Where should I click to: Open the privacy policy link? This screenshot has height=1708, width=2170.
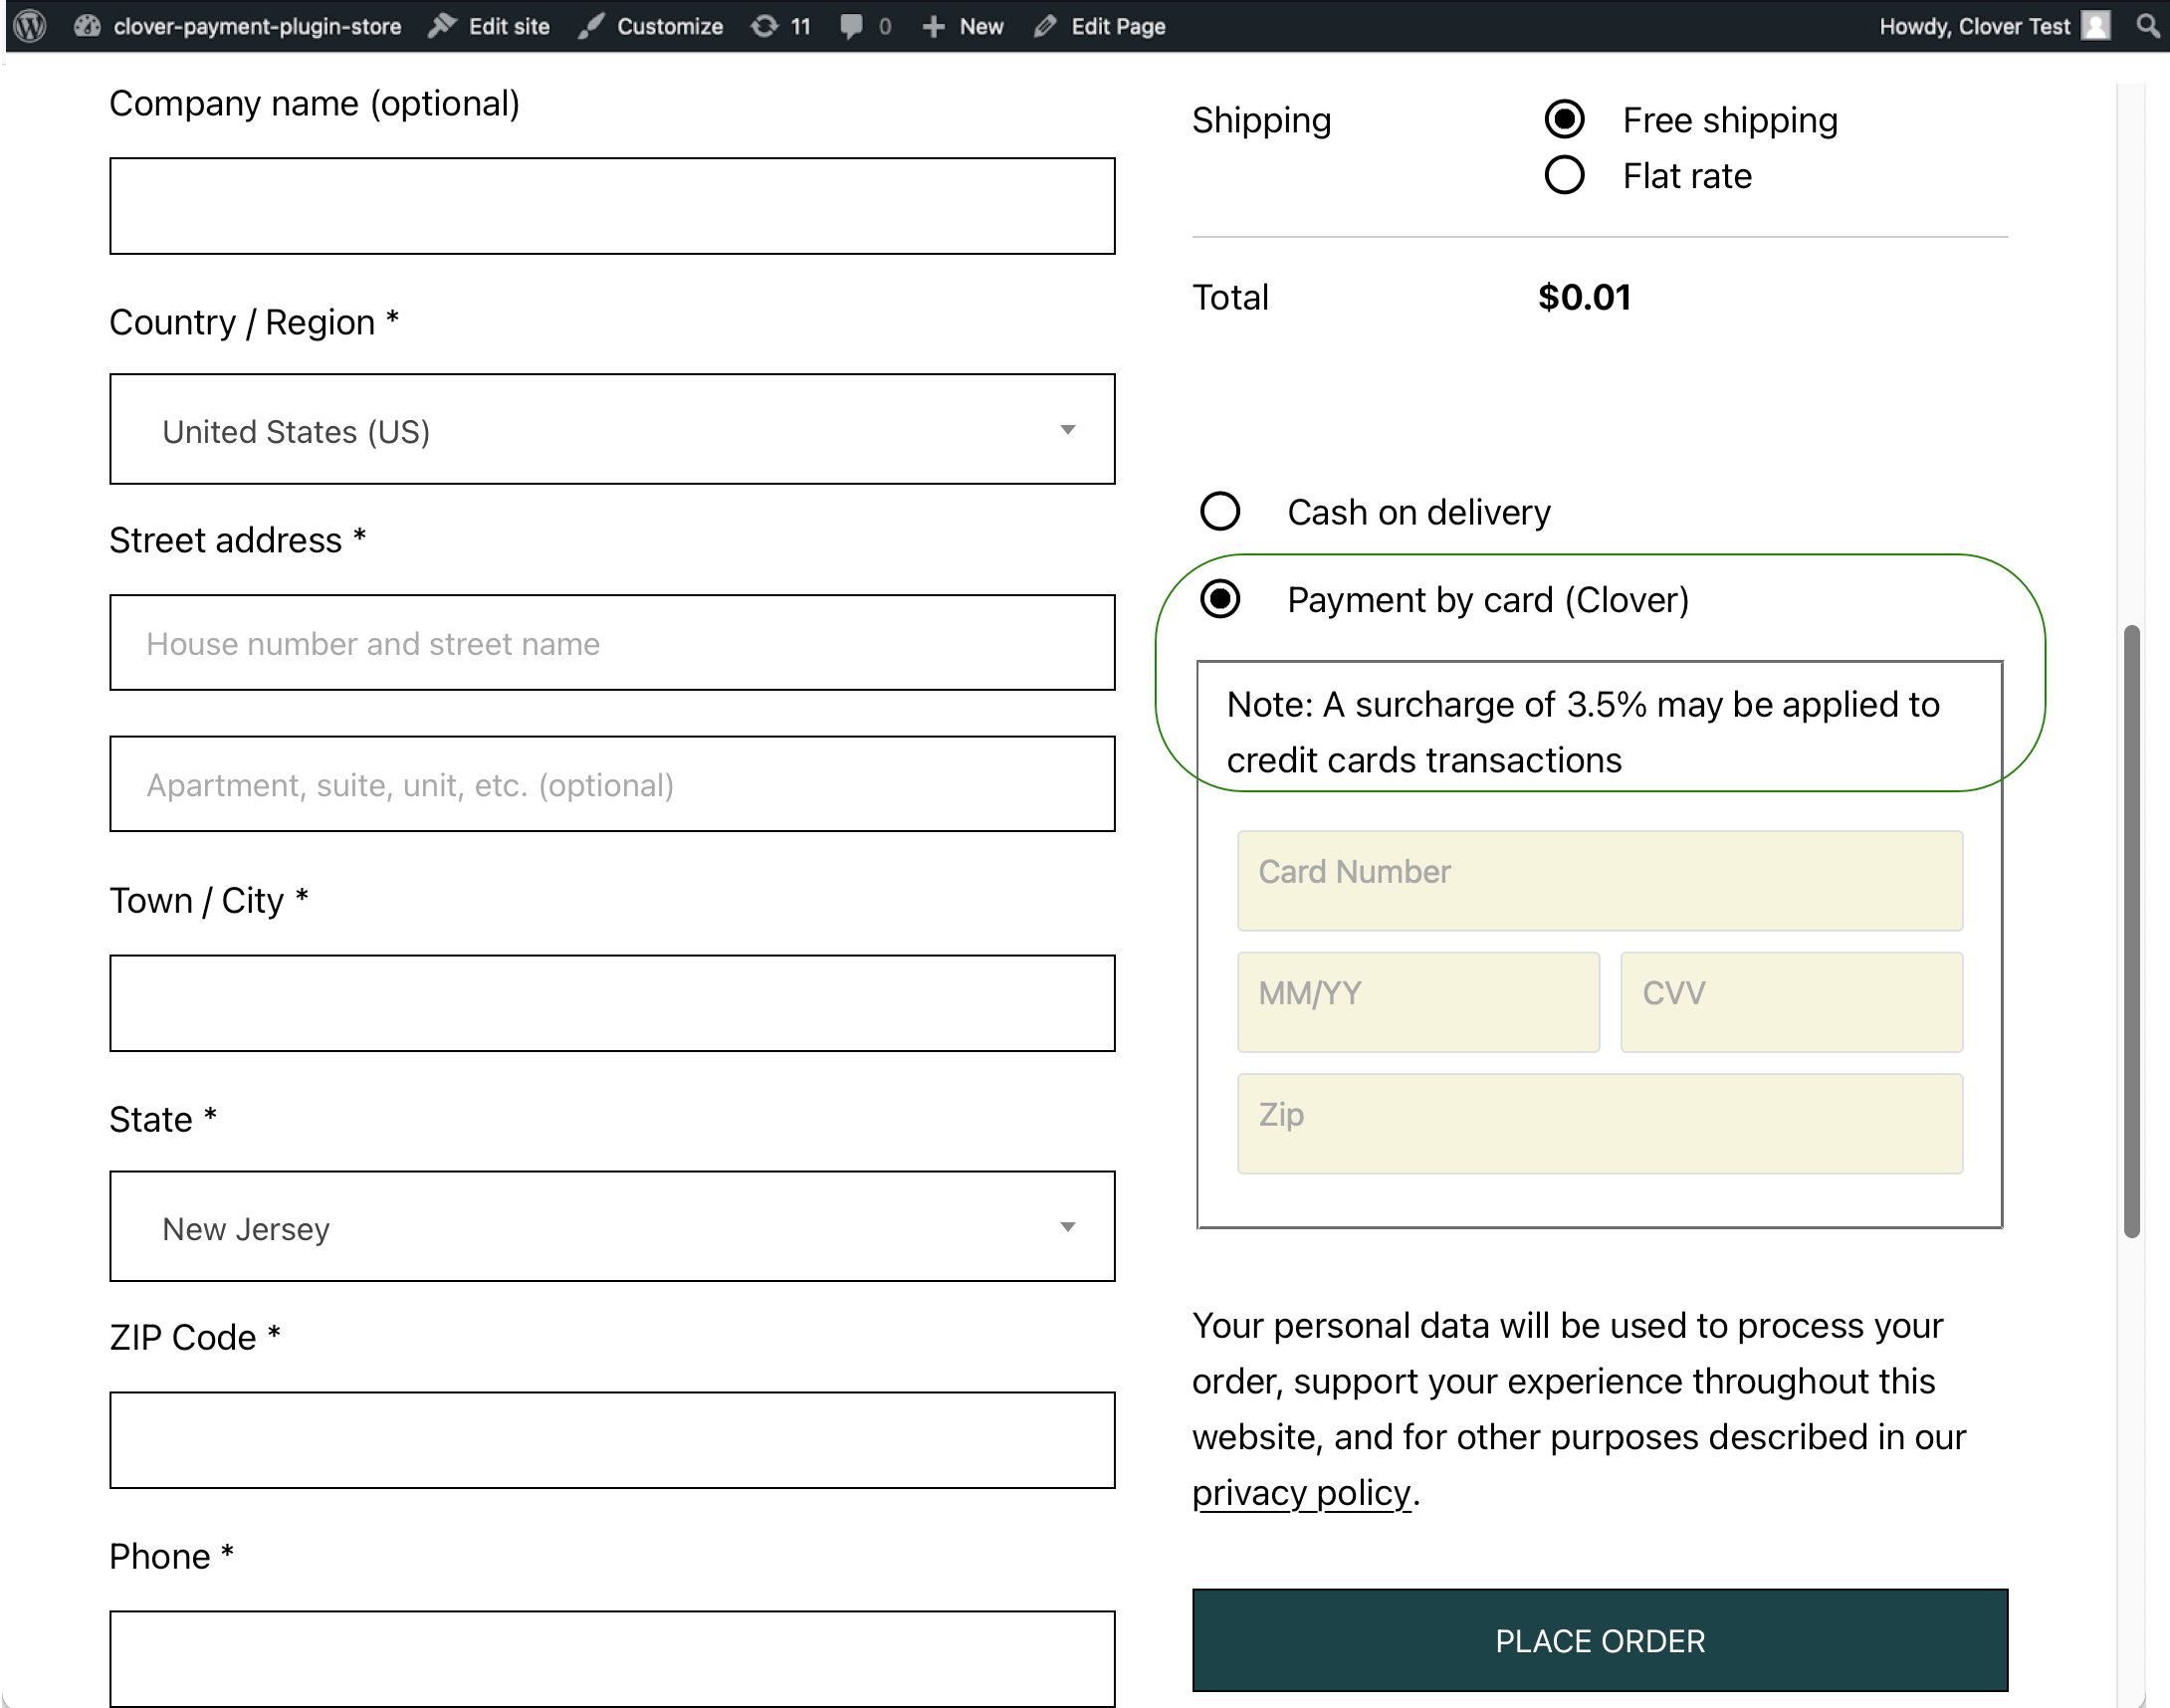pyautogui.click(x=1300, y=1493)
